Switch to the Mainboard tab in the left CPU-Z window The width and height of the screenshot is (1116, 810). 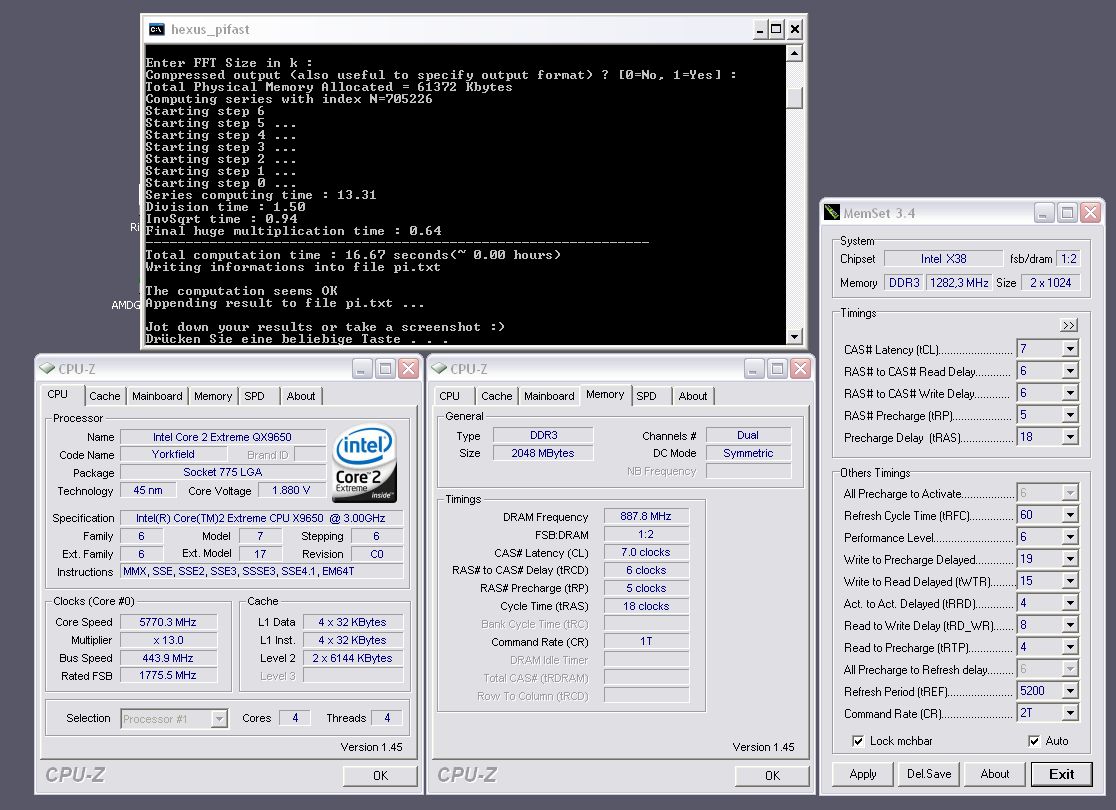[157, 396]
